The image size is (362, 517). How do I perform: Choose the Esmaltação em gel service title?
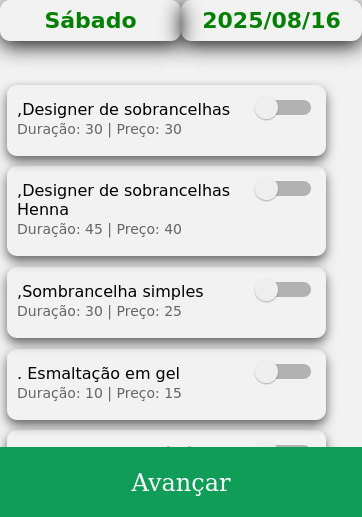tap(98, 373)
